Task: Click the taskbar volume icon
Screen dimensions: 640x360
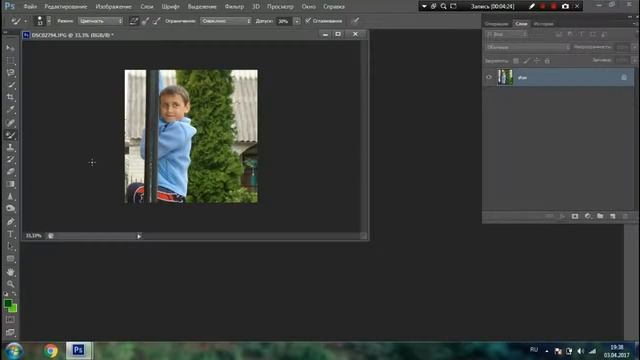Action: [x=580, y=351]
